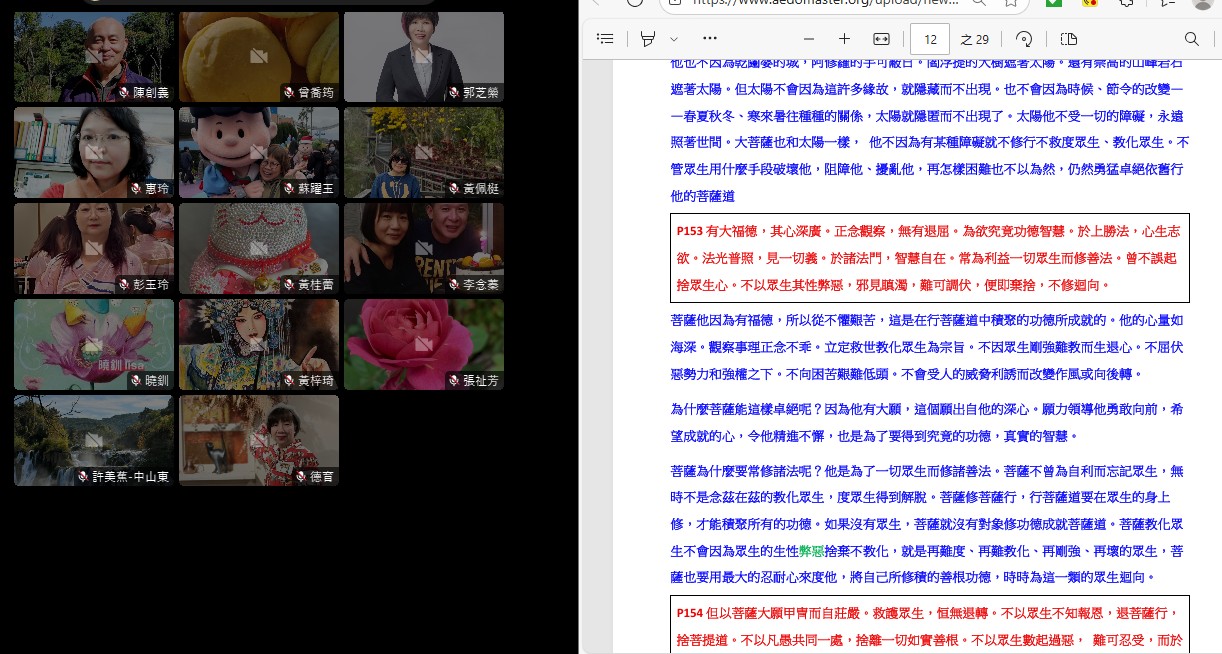Select 陳創義's video tile
1222x654 pixels.
click(x=94, y=57)
